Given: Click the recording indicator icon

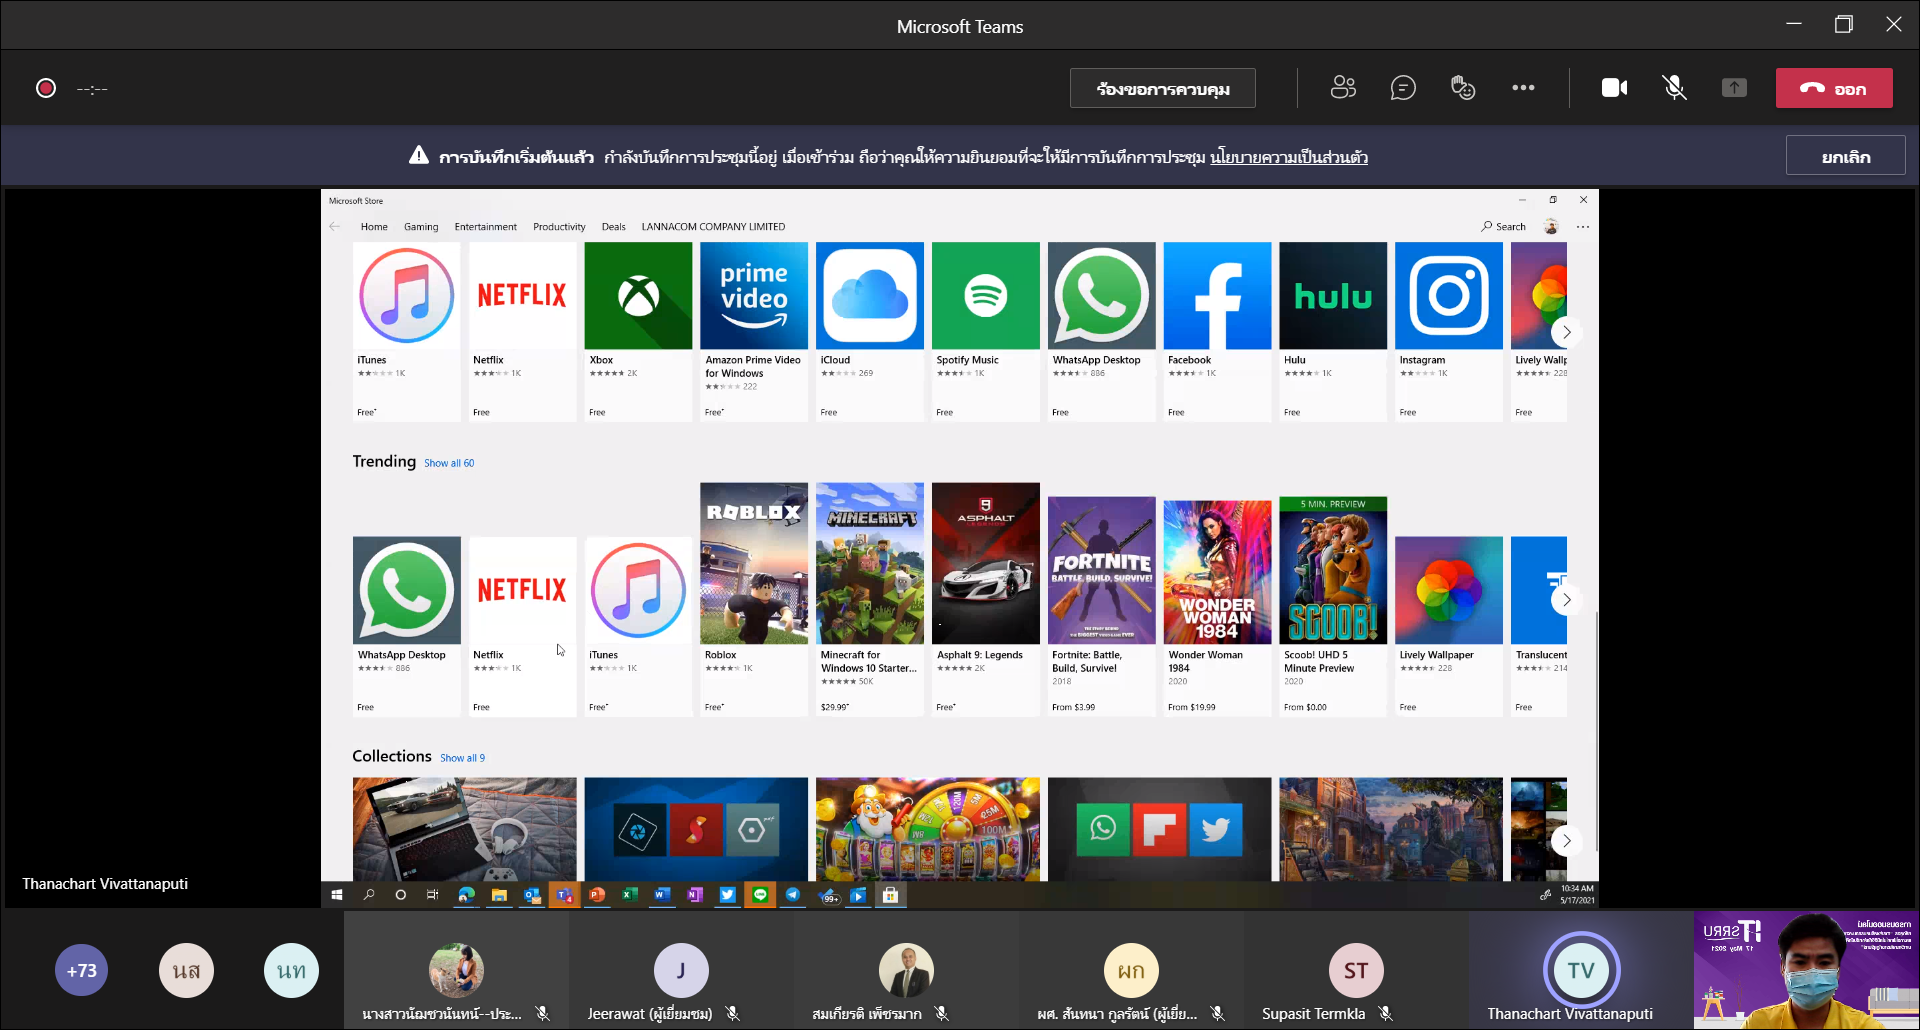Looking at the screenshot, I should coord(46,88).
